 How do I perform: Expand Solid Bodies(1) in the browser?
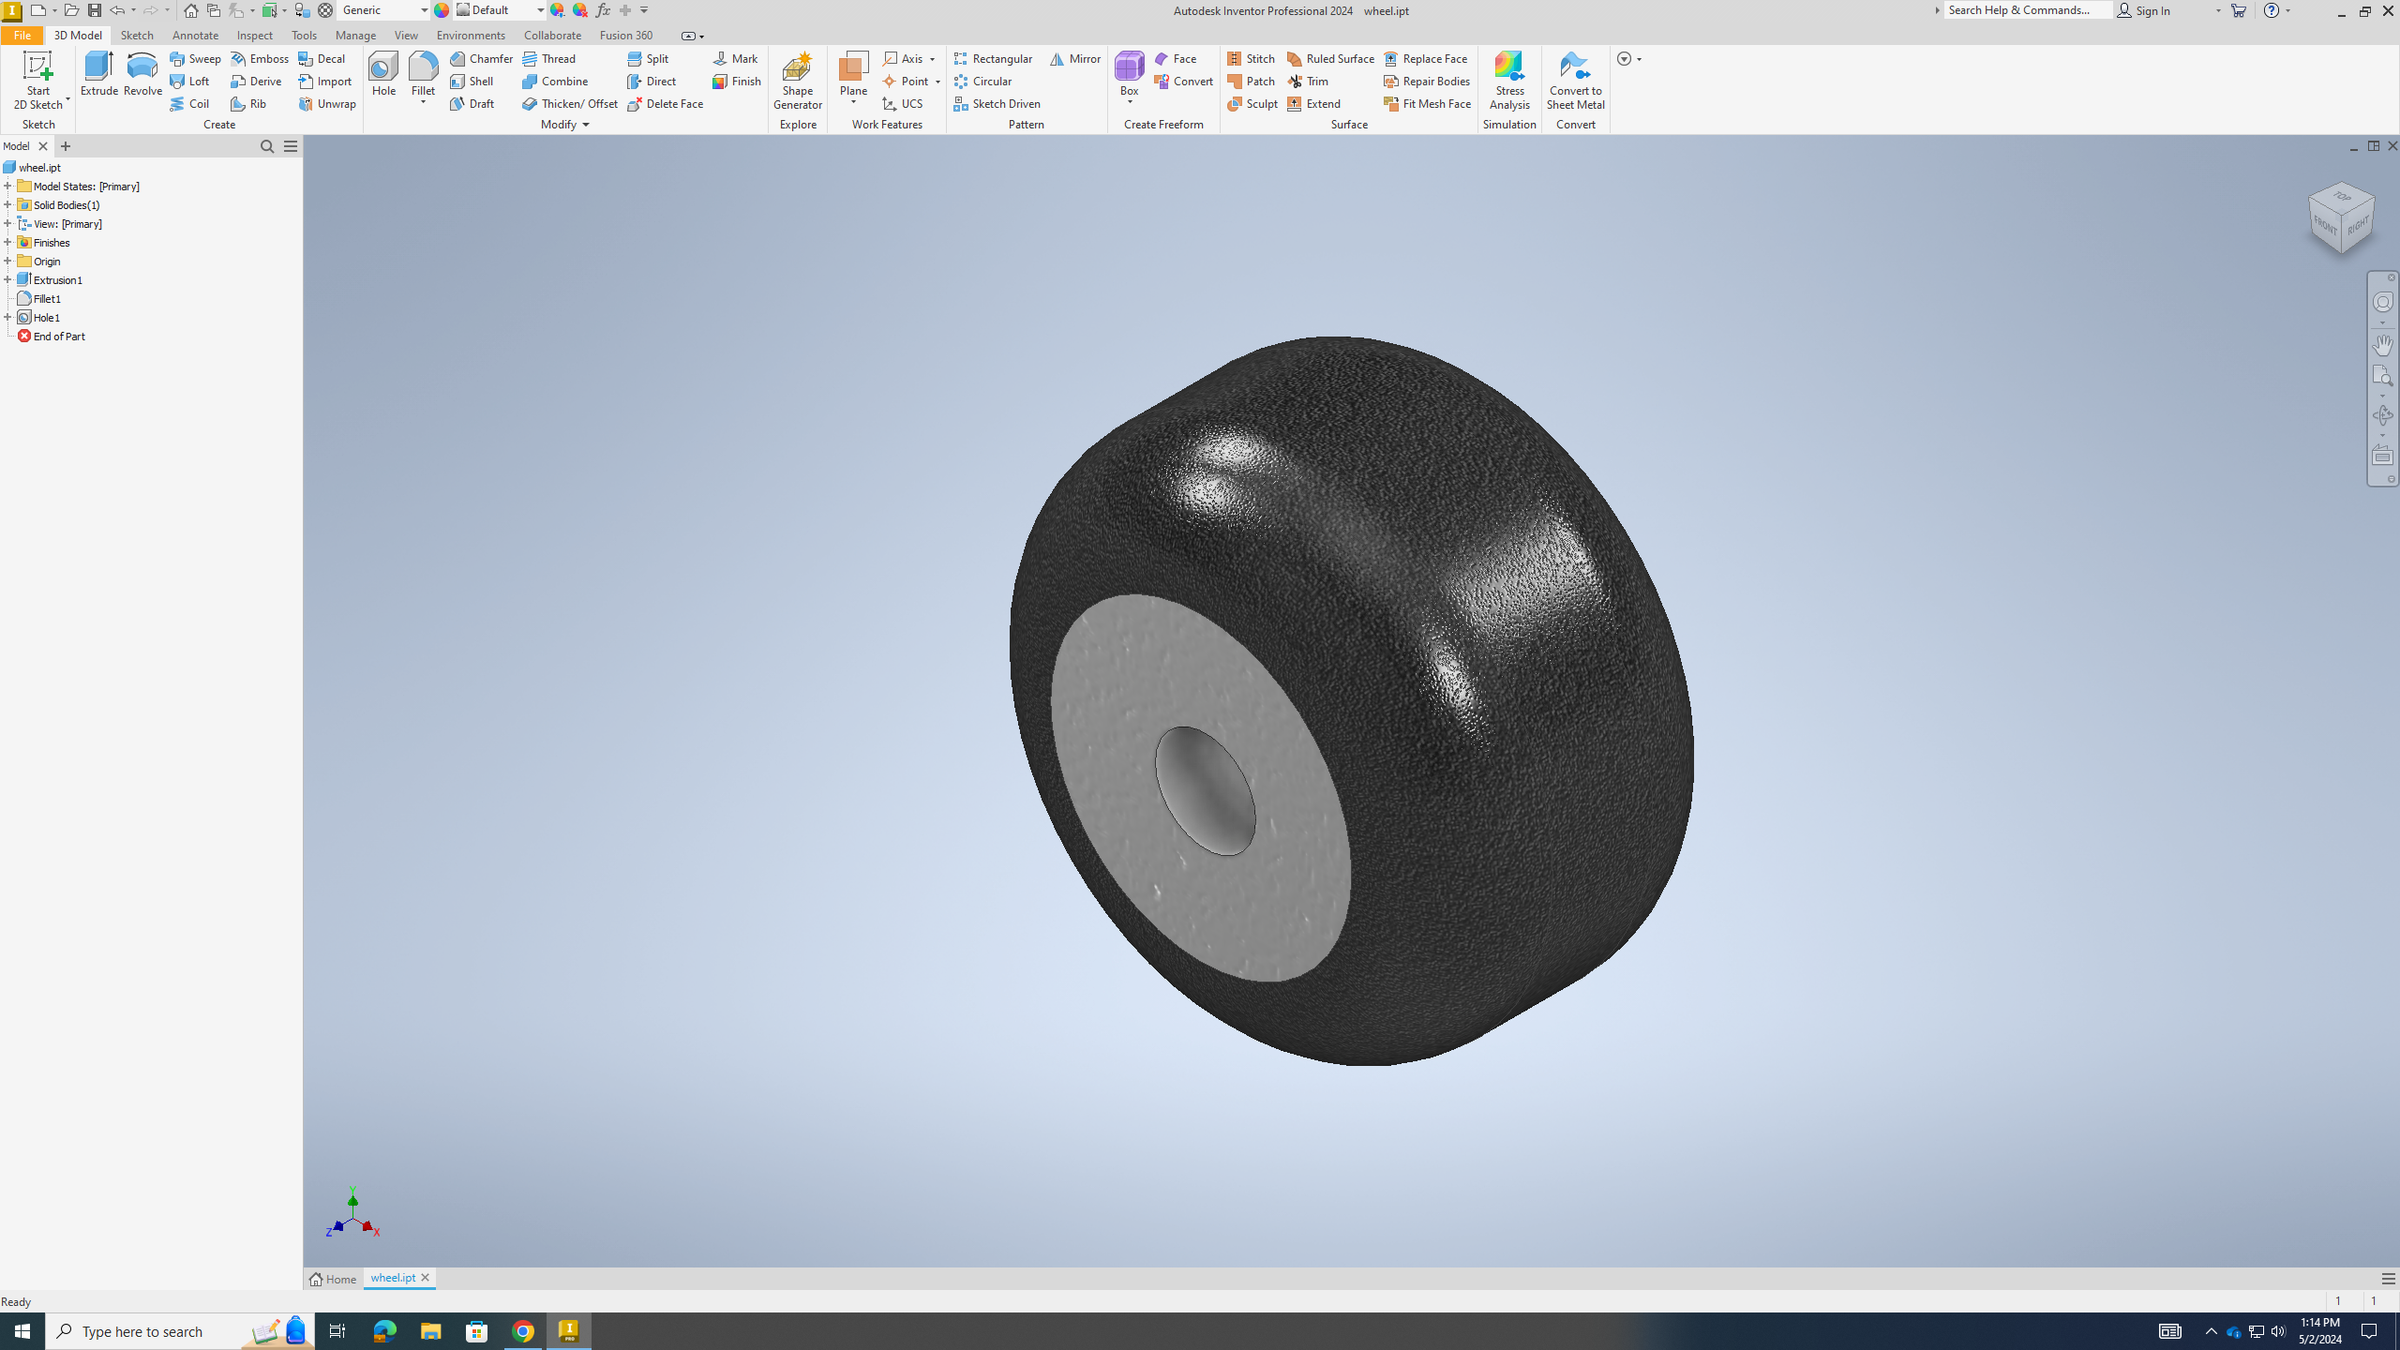(10, 205)
